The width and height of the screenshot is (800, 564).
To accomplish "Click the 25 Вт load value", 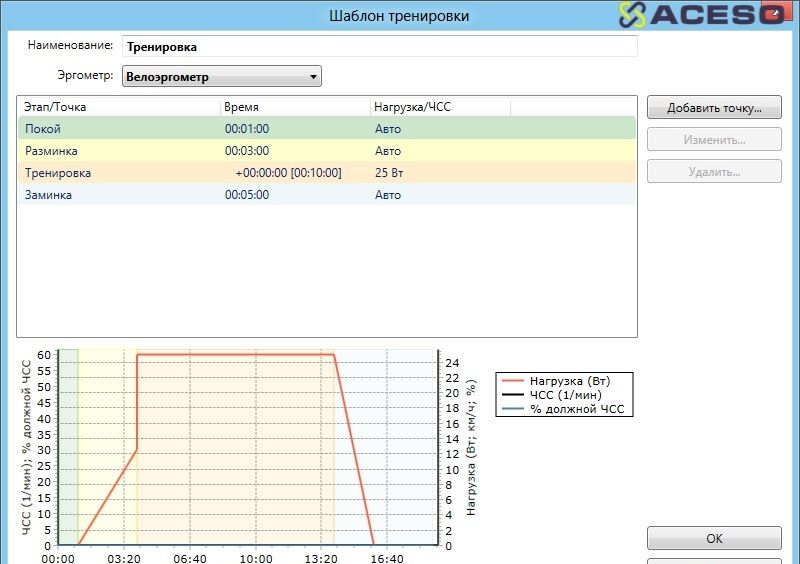I will 388,173.
